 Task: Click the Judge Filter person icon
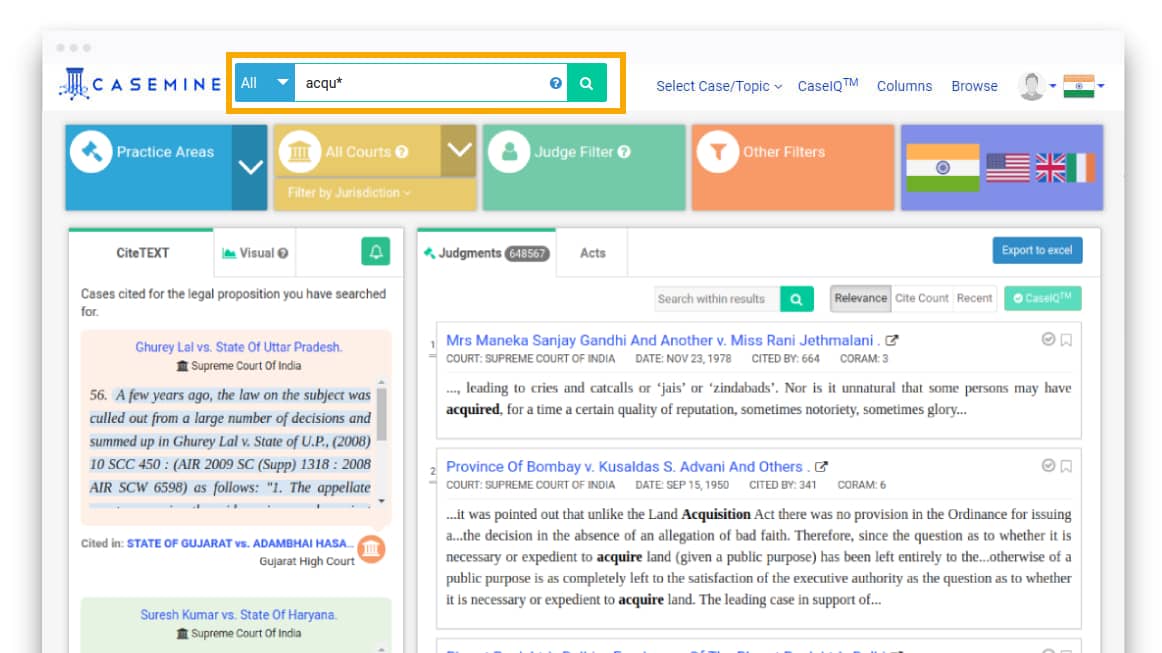[x=511, y=151]
